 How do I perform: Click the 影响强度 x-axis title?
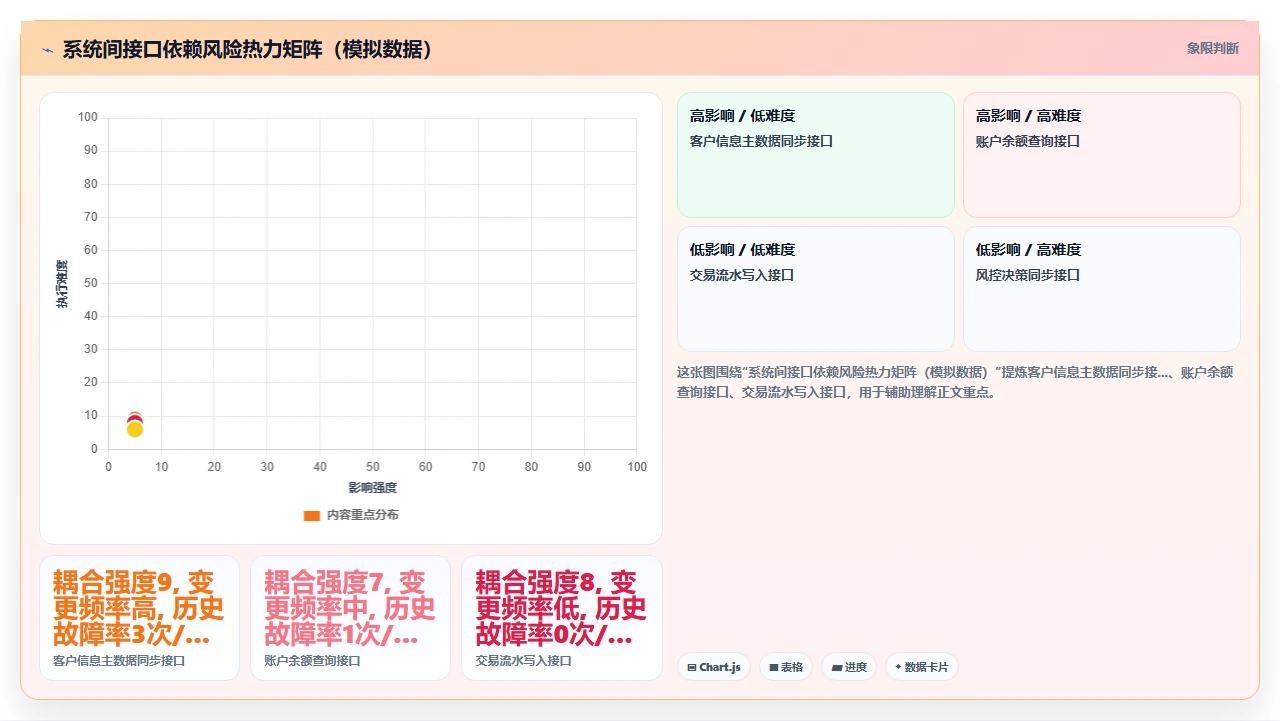[x=373, y=488]
